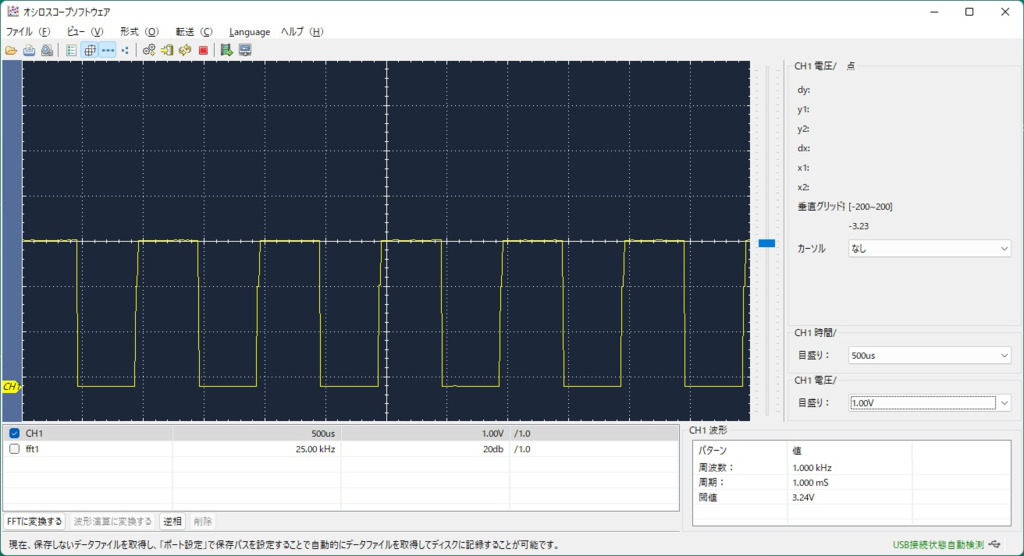Switch to scattered dots display icon
The image size is (1024, 556).
pyautogui.click(x=125, y=50)
